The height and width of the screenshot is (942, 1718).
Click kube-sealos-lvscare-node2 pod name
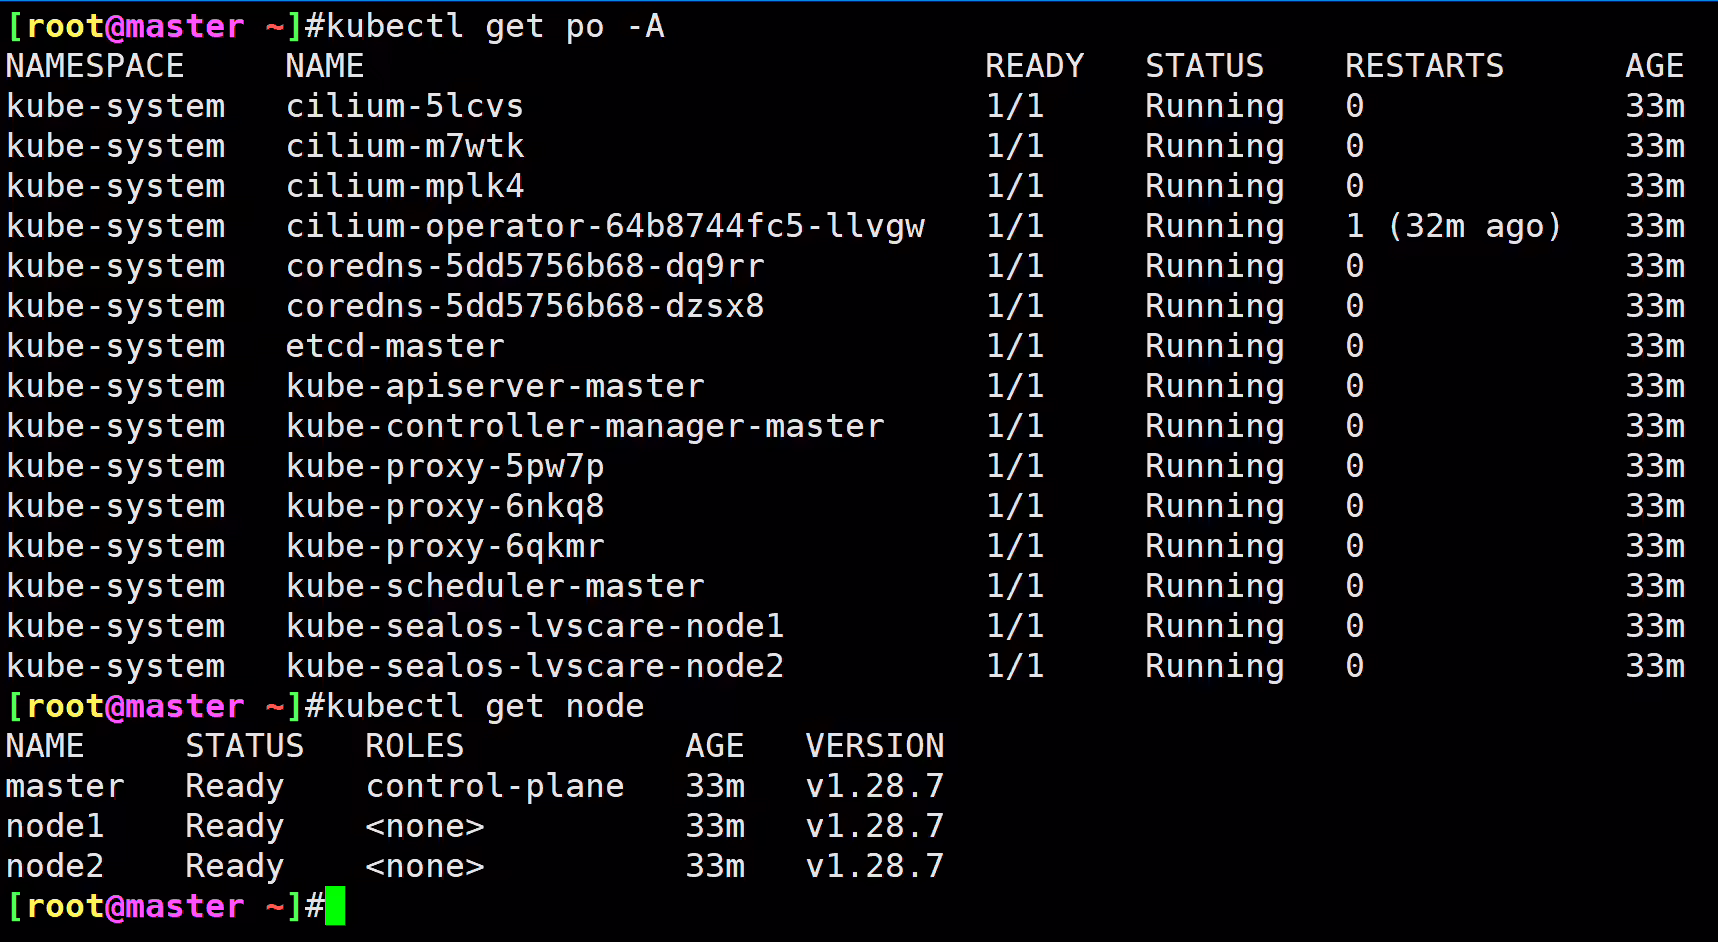pyautogui.click(x=535, y=666)
